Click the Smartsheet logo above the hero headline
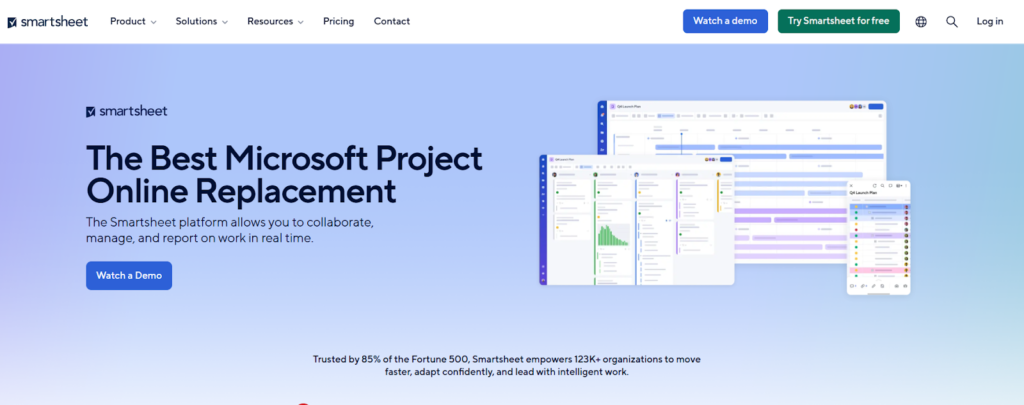 point(126,111)
